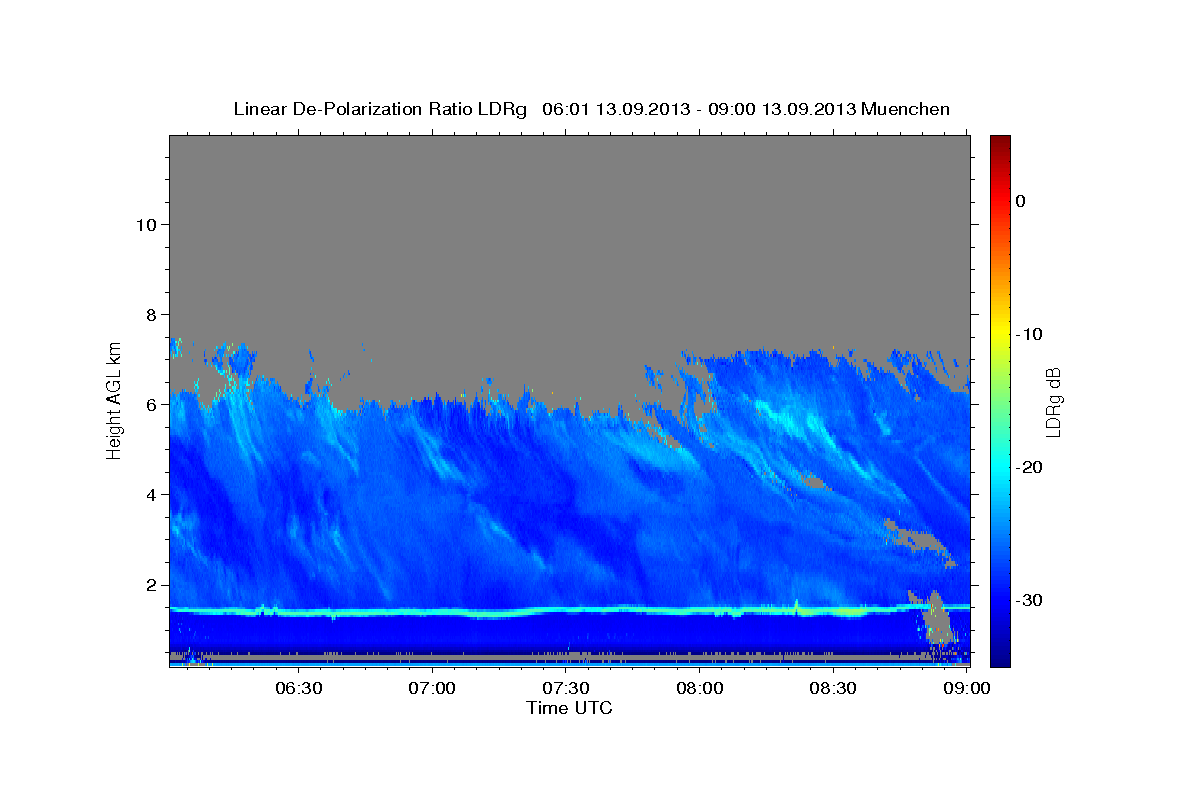
Task: Click the 07:30 time tick label
Action: [x=566, y=688]
